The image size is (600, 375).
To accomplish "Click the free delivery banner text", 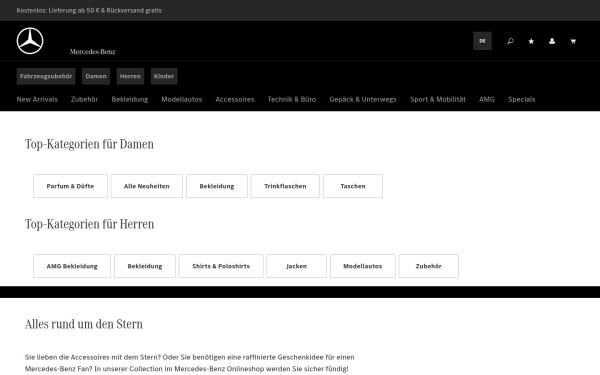I will (x=89, y=10).
